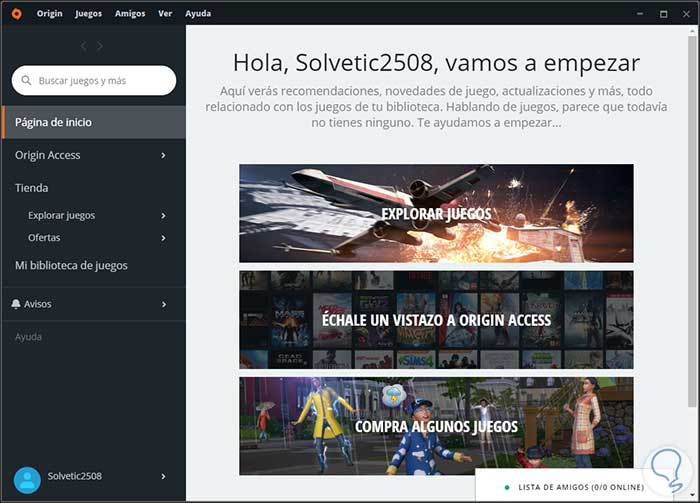Open the Ver menu
Viewport: 700px width, 503px height.
pos(165,13)
